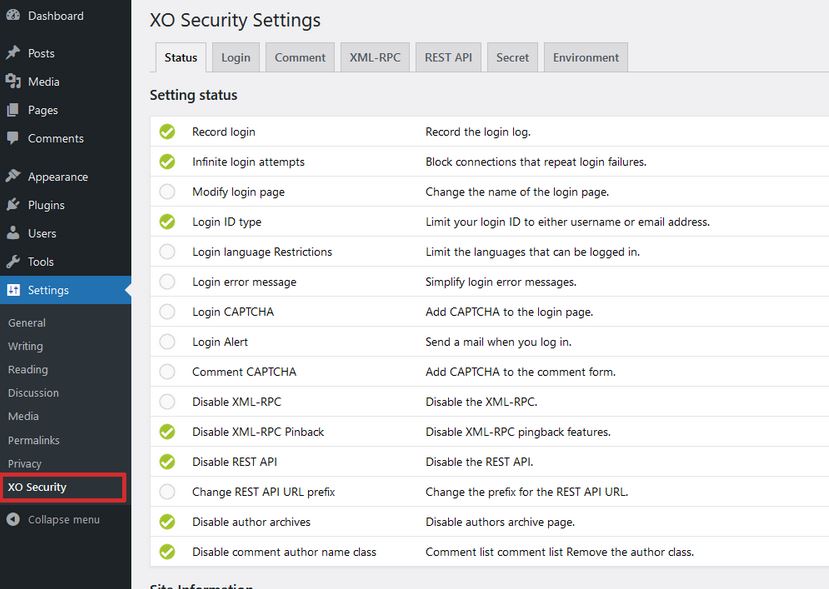Screen dimensions: 829x589
Task: Click the "Change the name of the login page." text
Action: 517,192
